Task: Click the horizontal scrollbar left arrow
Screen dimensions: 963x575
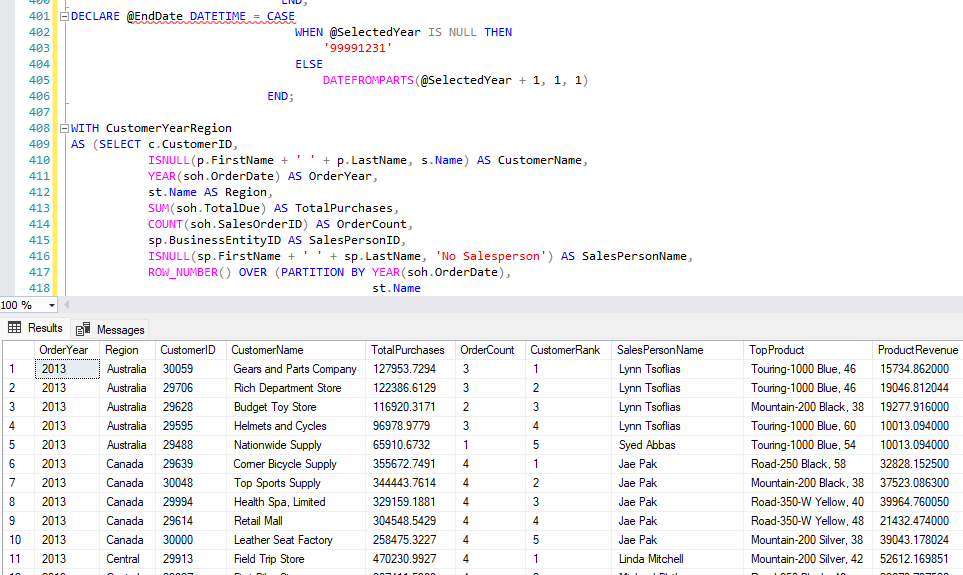Action: click(67, 305)
